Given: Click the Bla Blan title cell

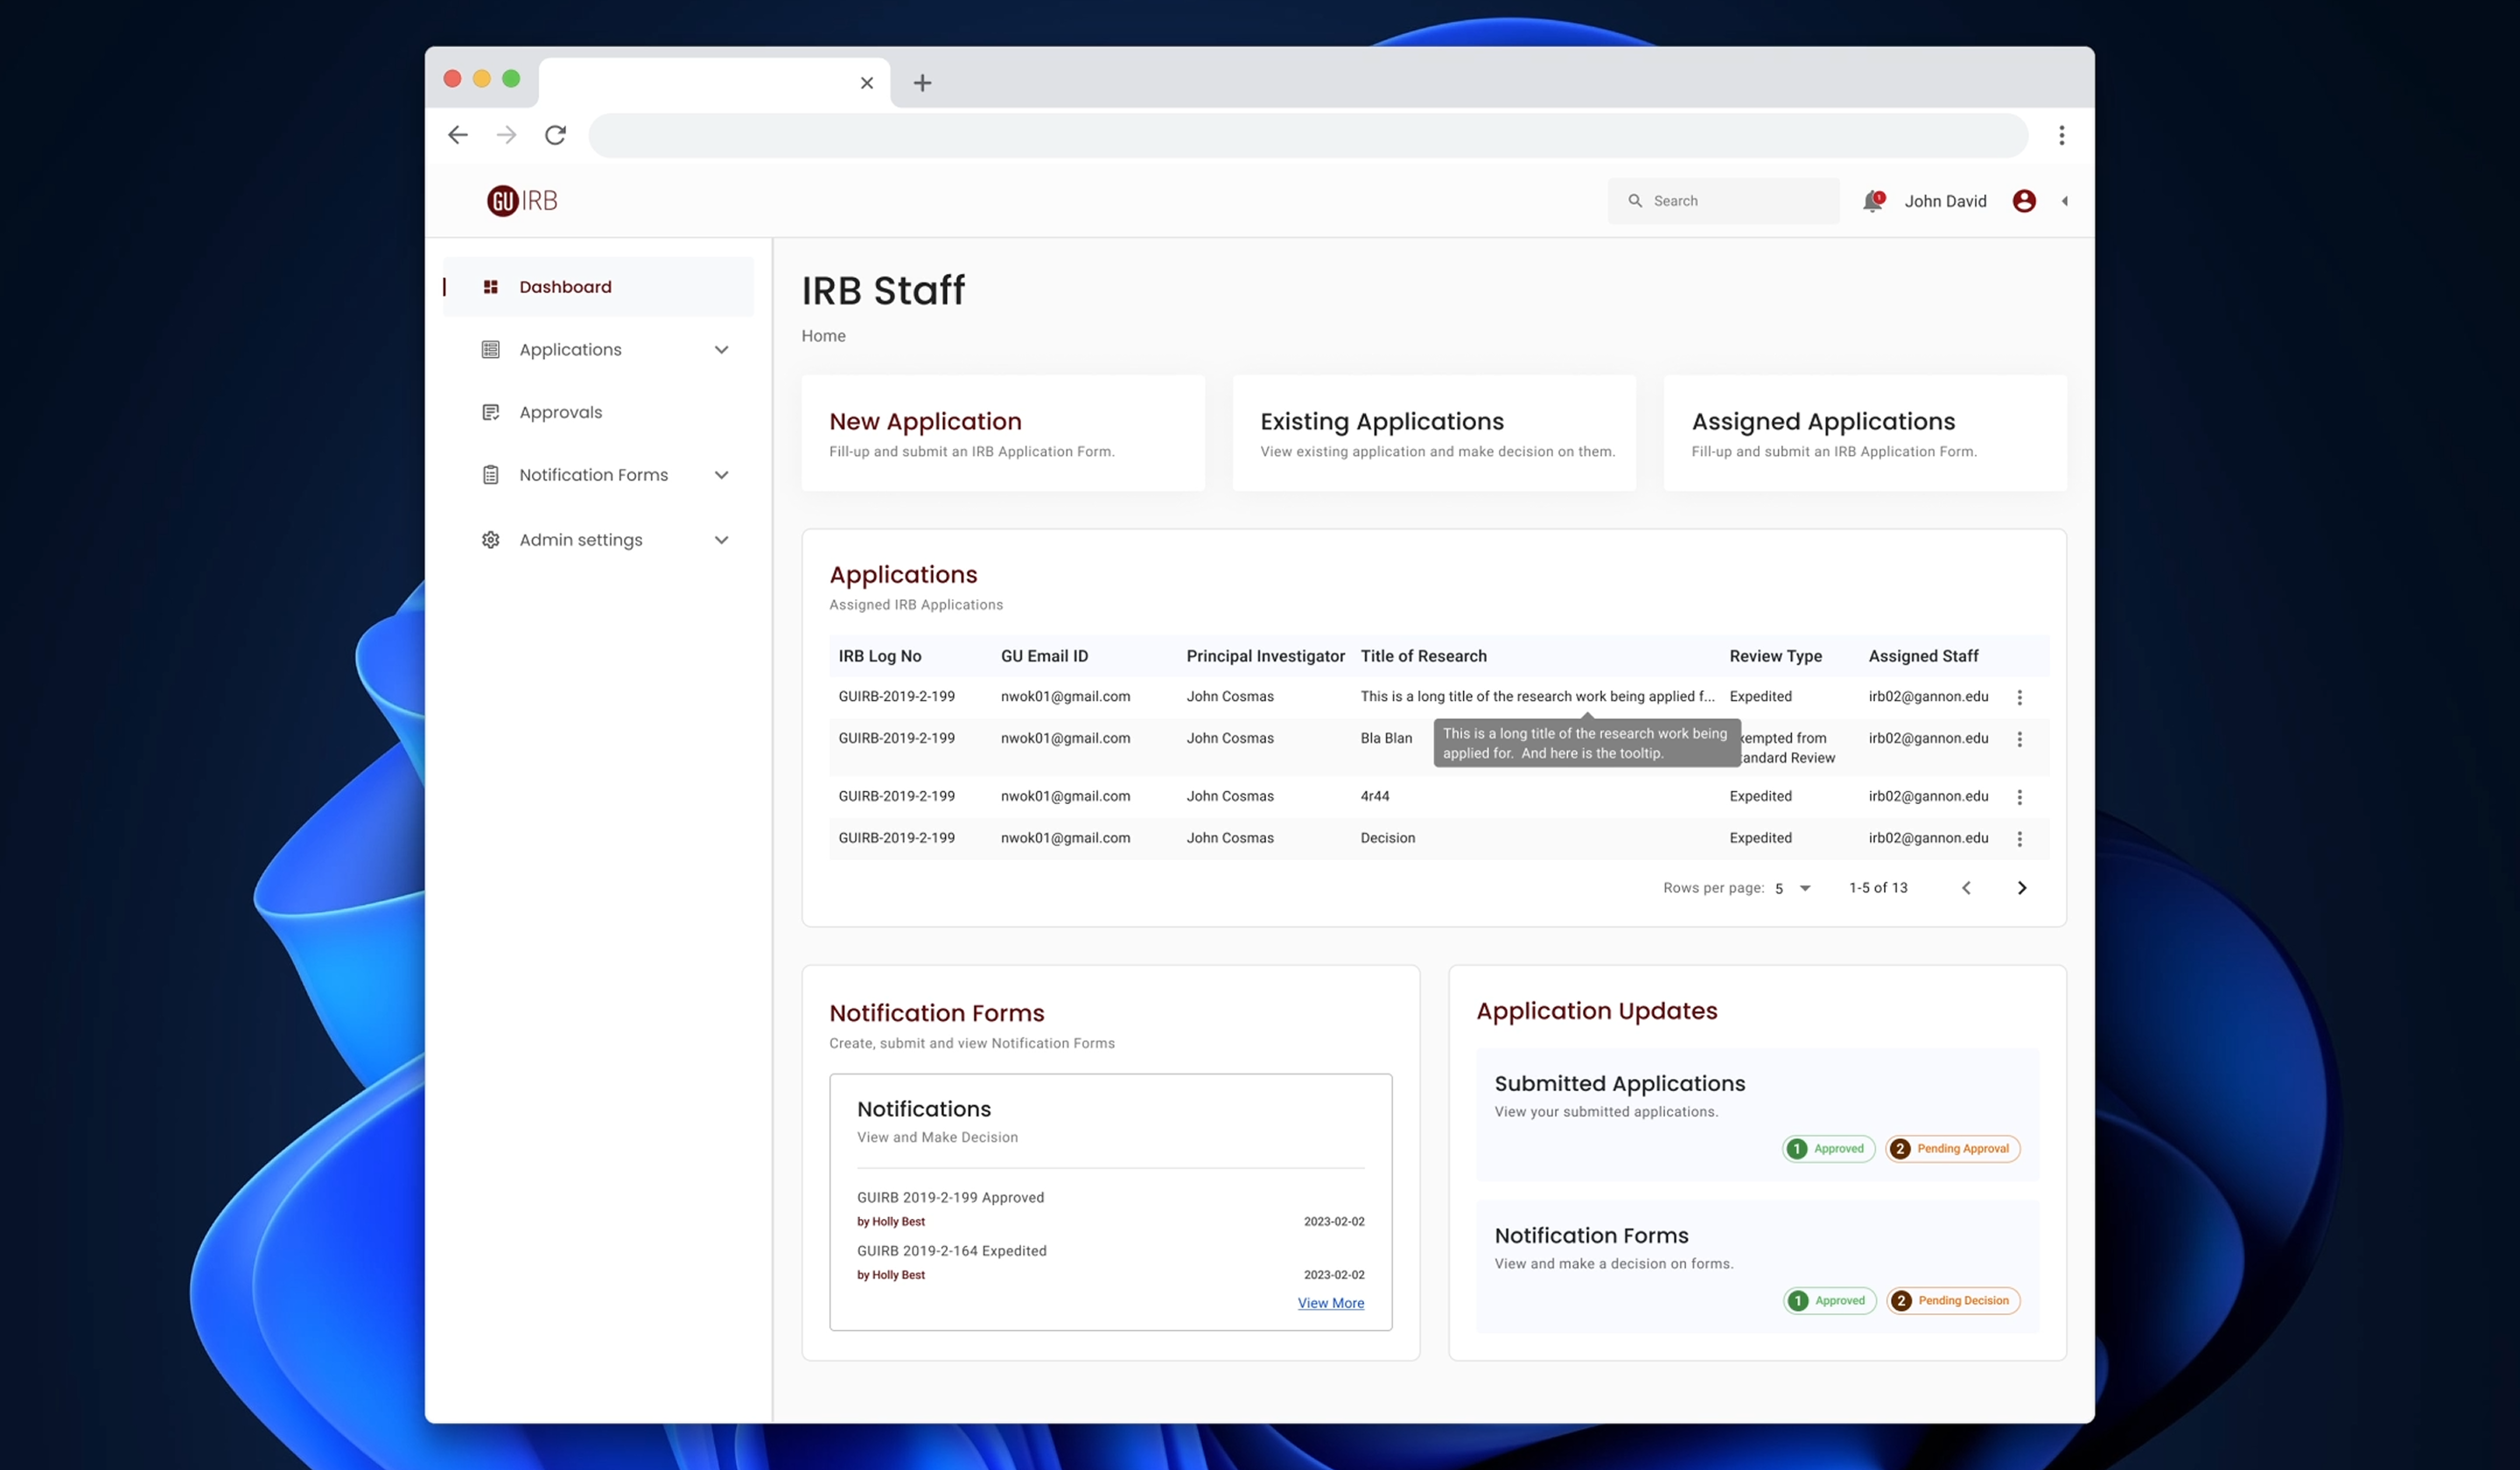Looking at the screenshot, I should tap(1386, 738).
